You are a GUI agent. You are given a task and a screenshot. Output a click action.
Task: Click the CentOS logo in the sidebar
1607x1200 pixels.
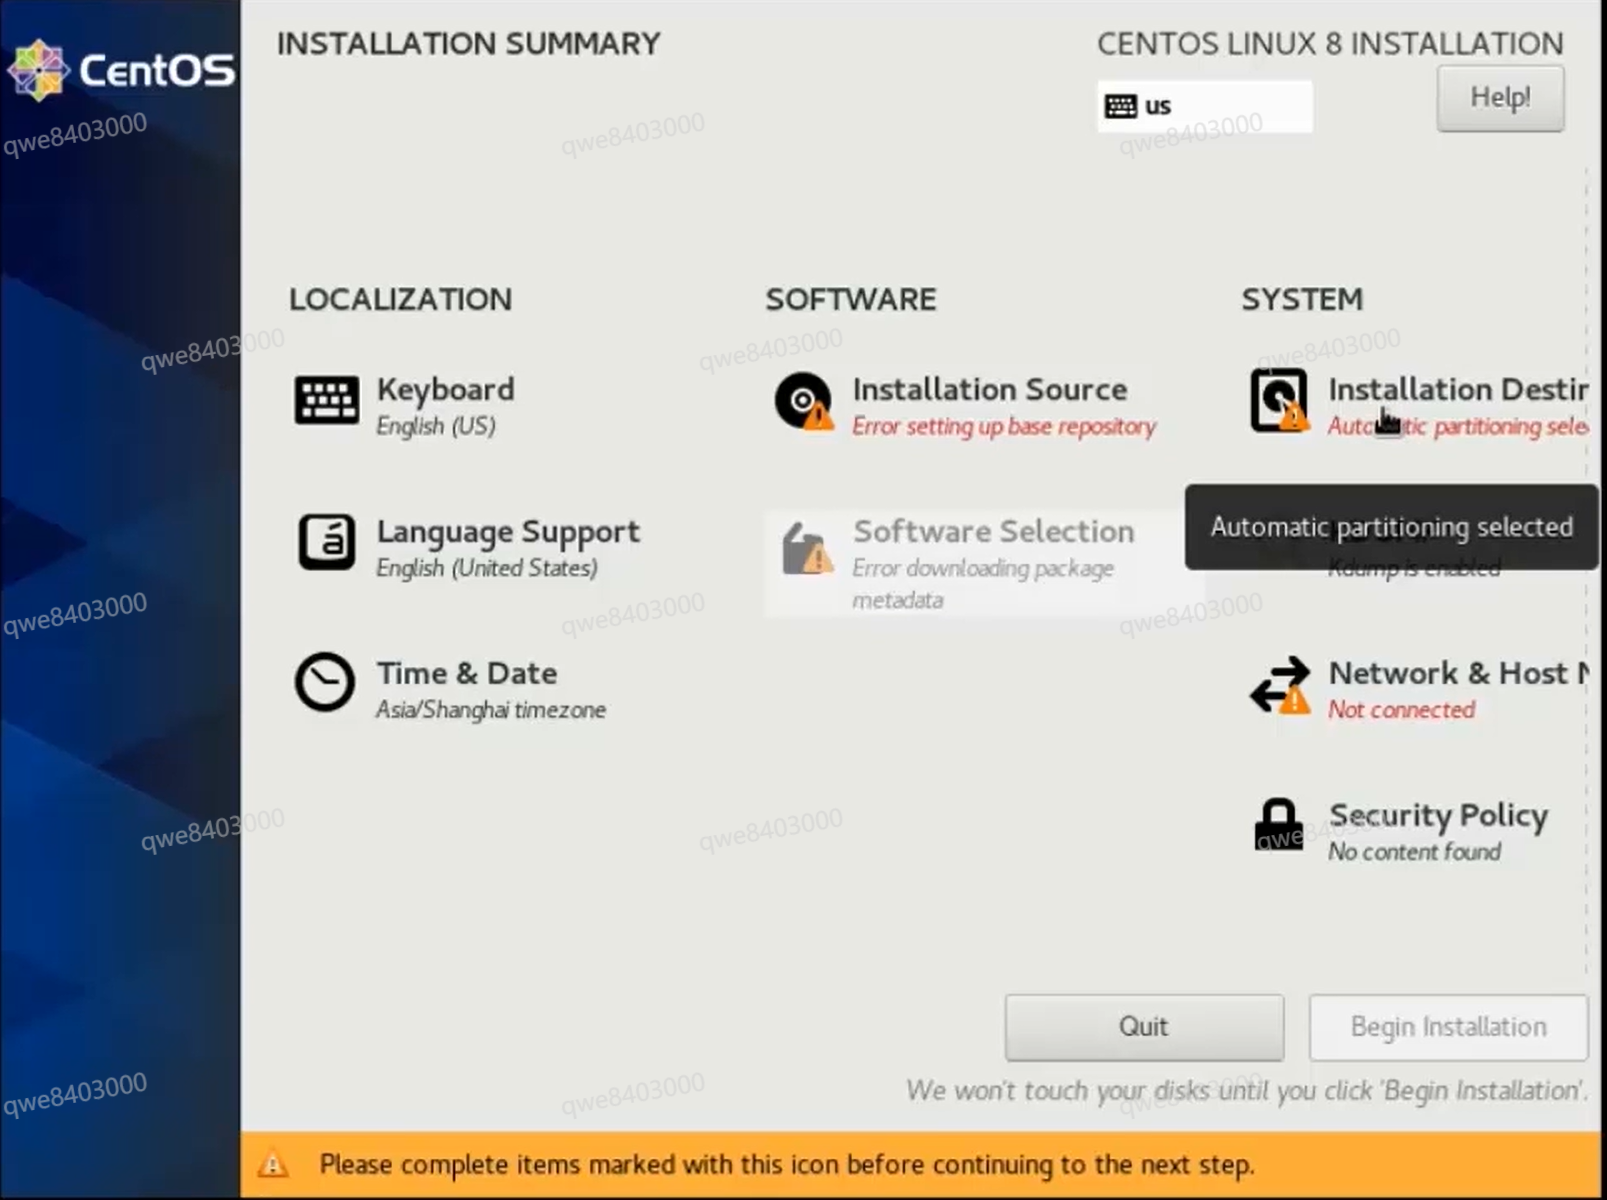click(x=121, y=70)
